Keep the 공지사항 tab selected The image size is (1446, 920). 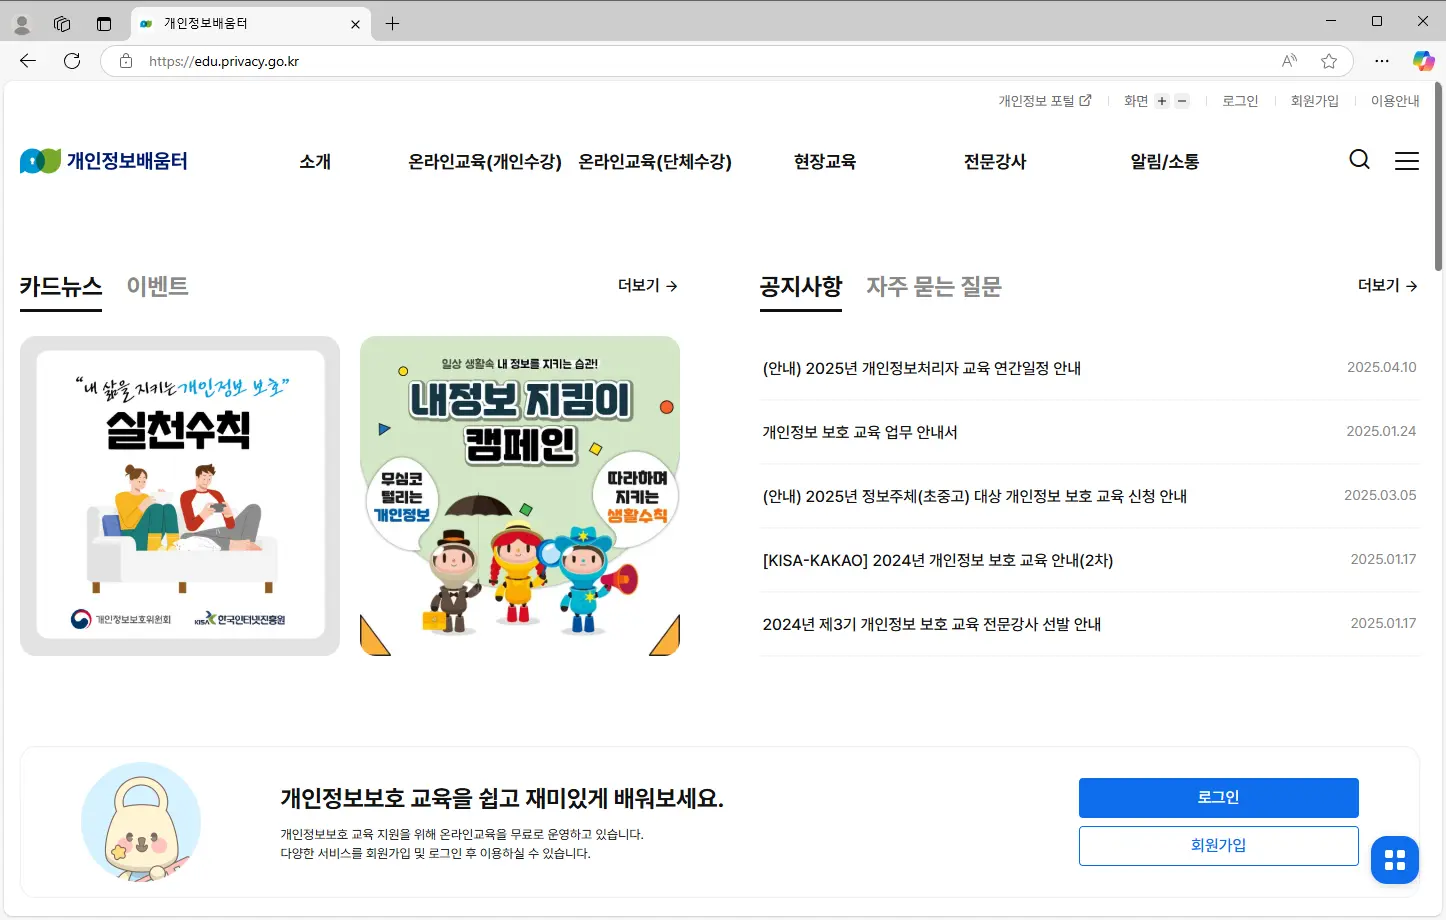tap(801, 287)
